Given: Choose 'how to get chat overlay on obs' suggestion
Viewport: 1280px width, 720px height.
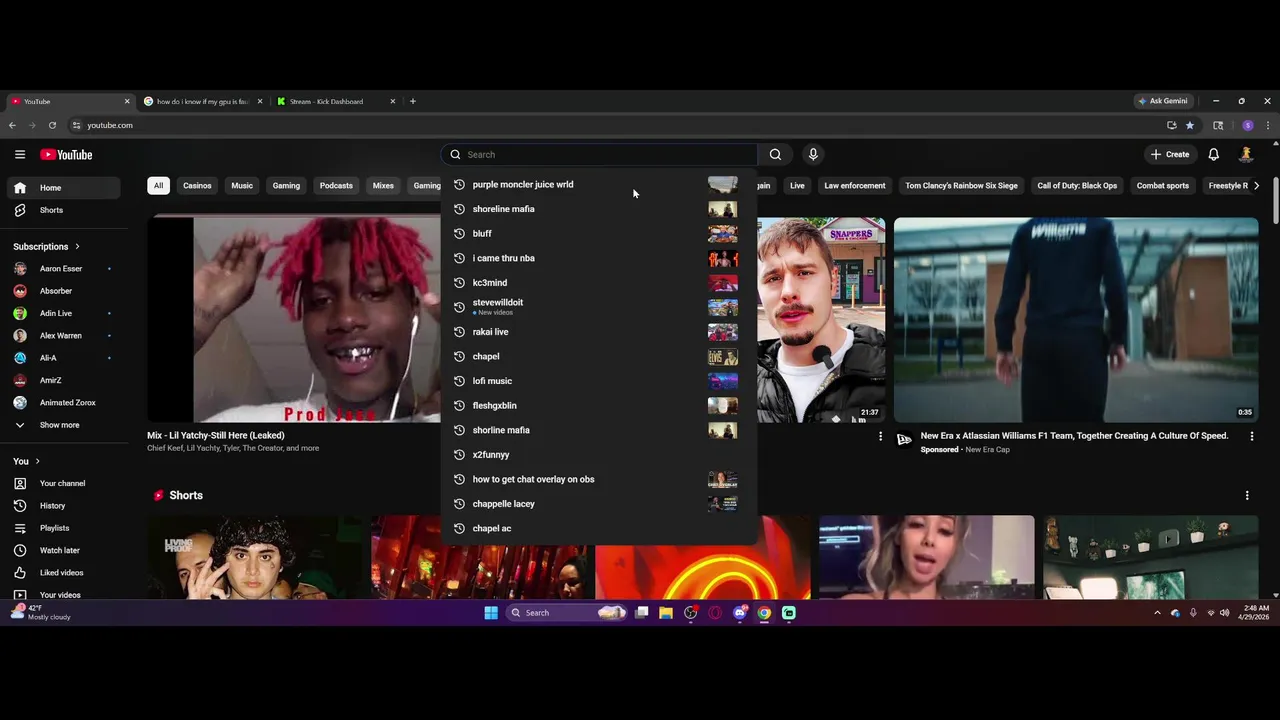Looking at the screenshot, I should pyautogui.click(x=598, y=479).
